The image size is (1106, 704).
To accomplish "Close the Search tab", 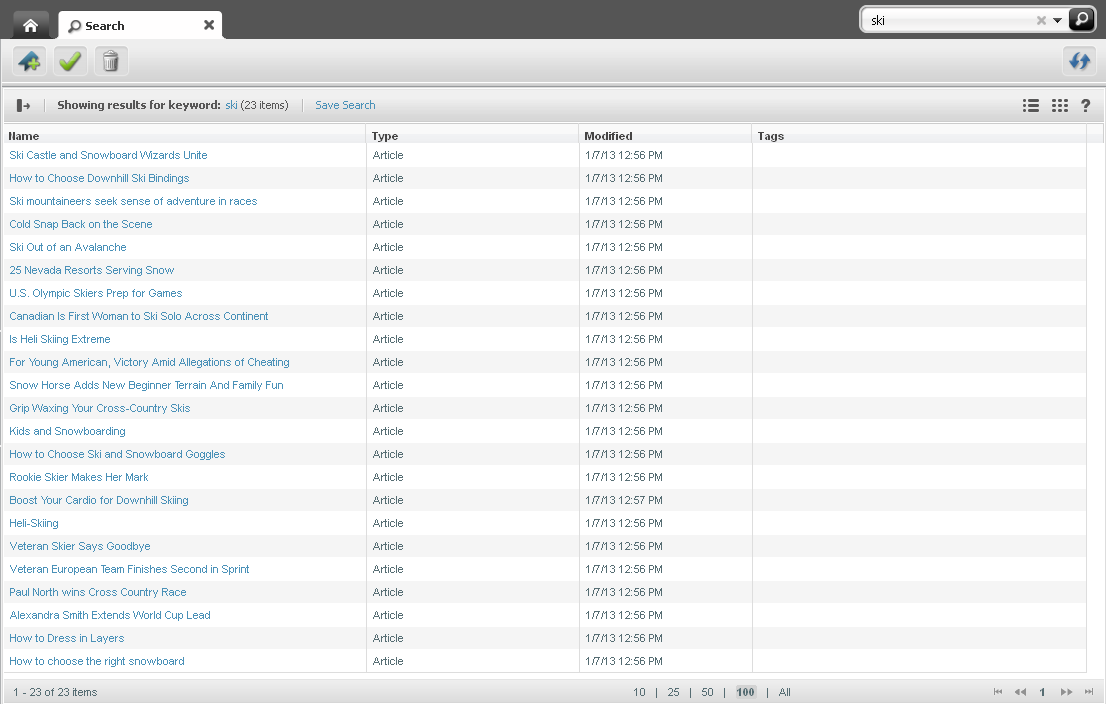I will click(209, 25).
